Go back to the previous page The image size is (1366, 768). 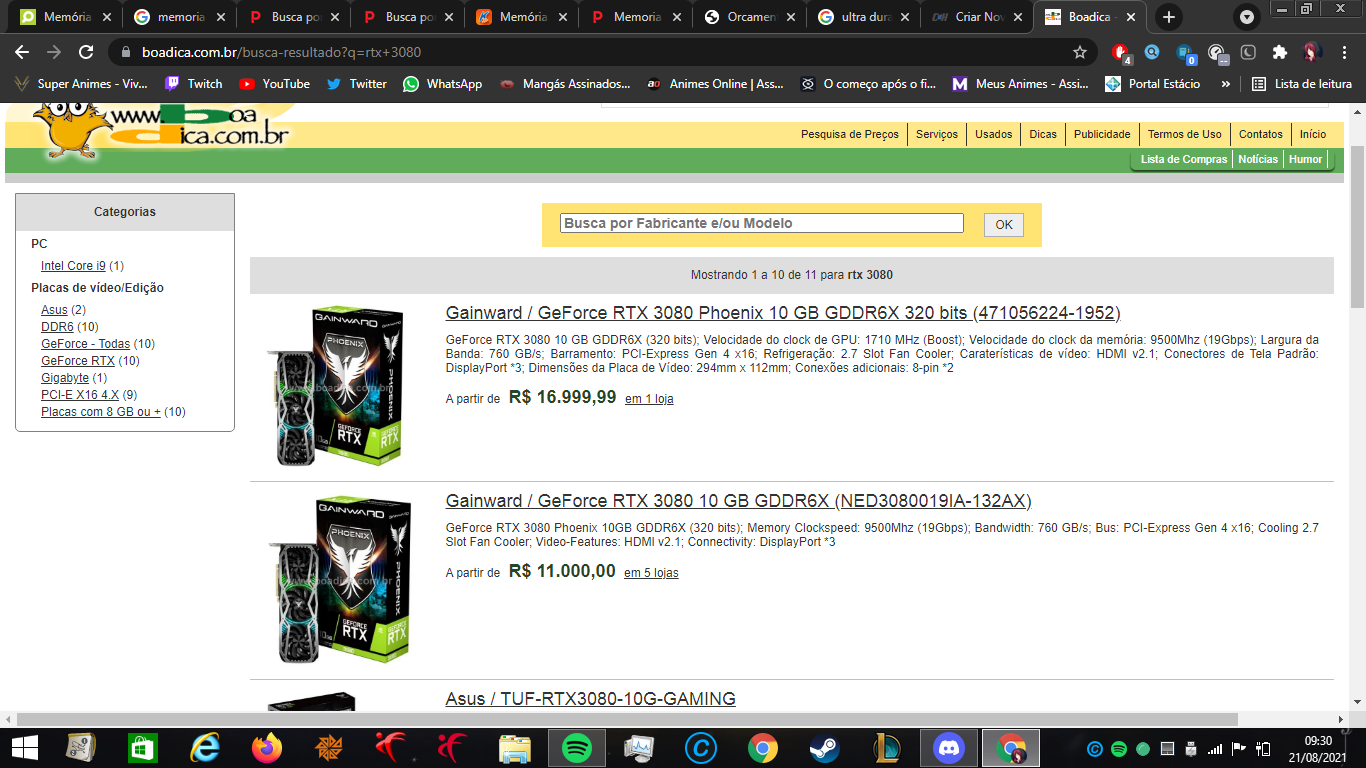[22, 52]
